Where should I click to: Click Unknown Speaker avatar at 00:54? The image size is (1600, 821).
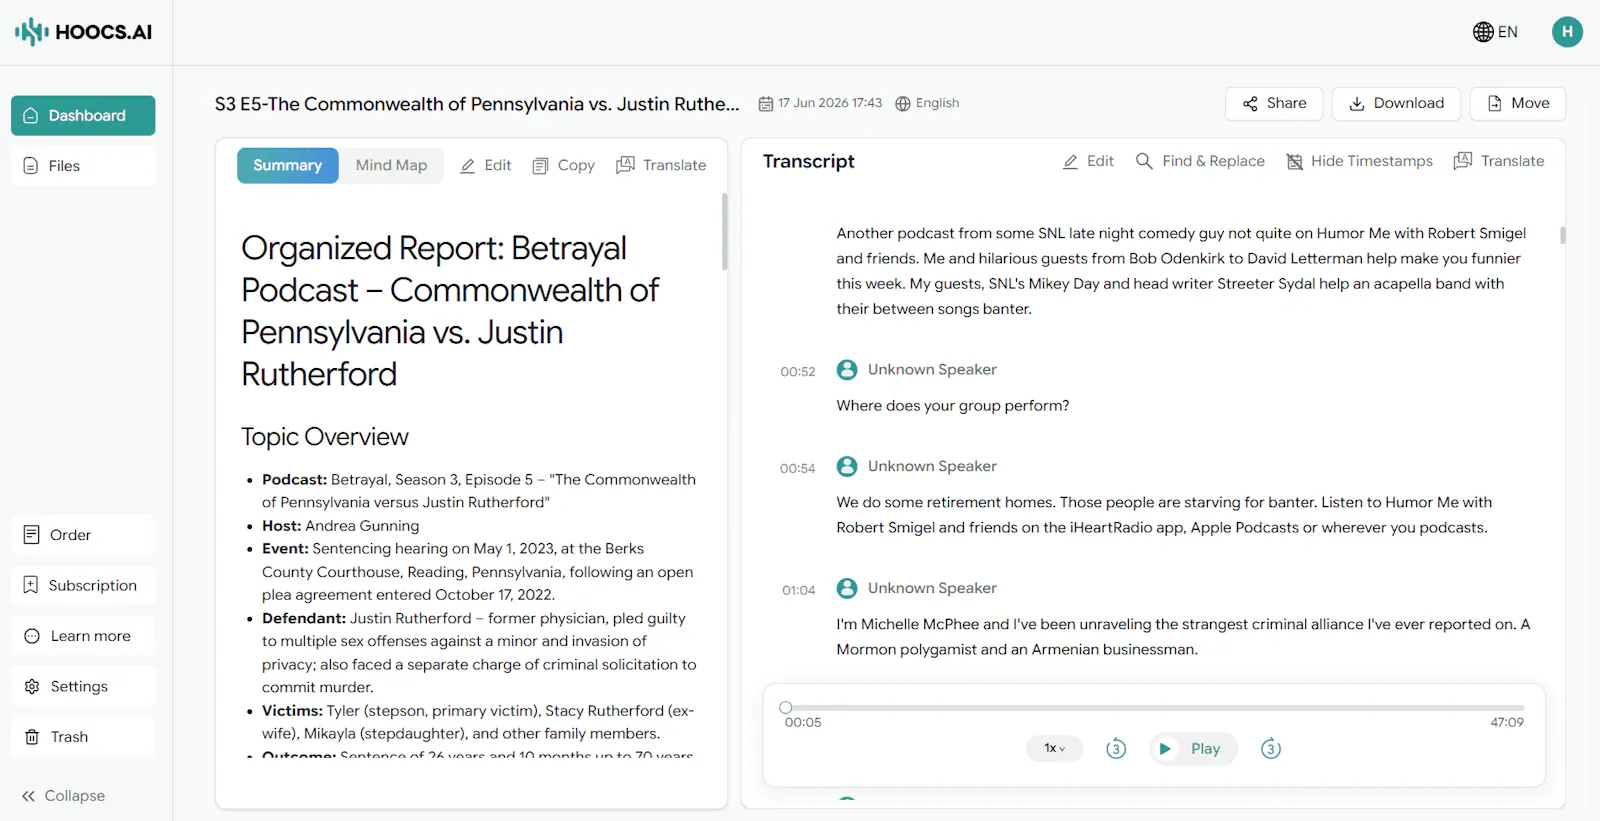point(847,466)
